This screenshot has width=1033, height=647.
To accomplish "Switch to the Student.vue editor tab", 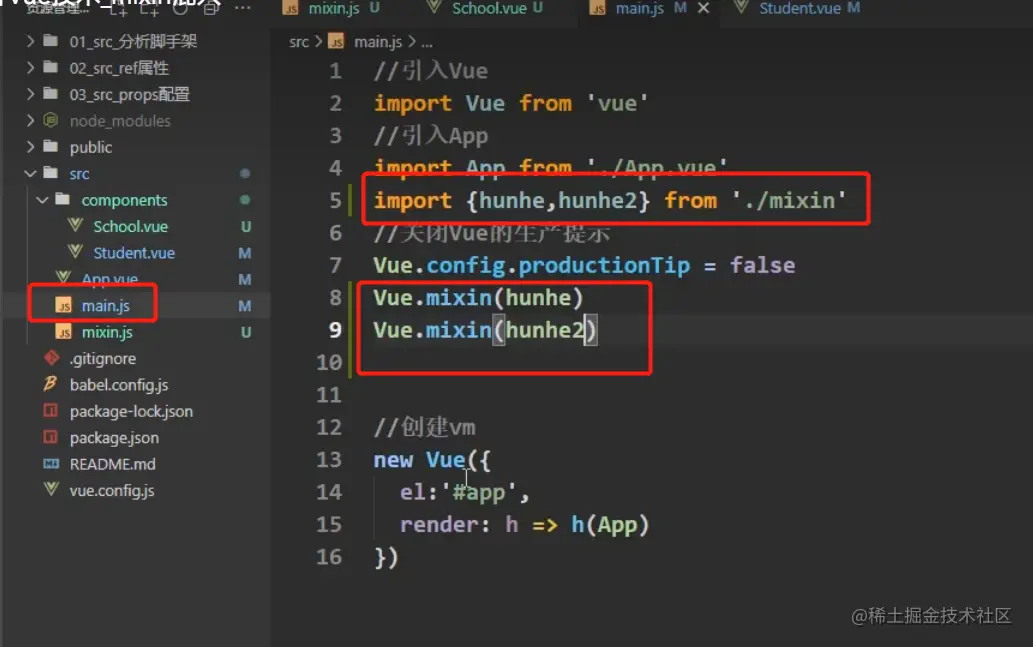I will (x=800, y=9).
